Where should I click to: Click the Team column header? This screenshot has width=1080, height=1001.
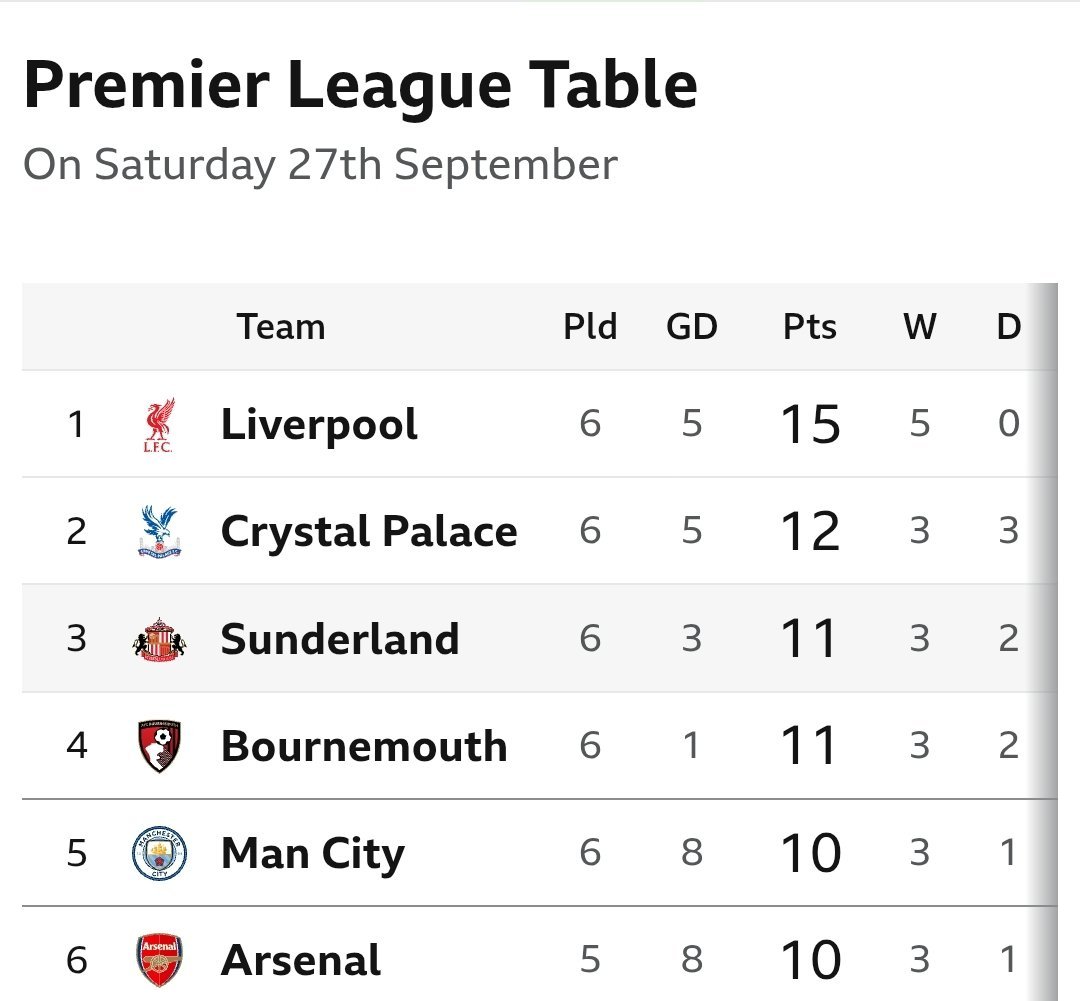tap(281, 327)
